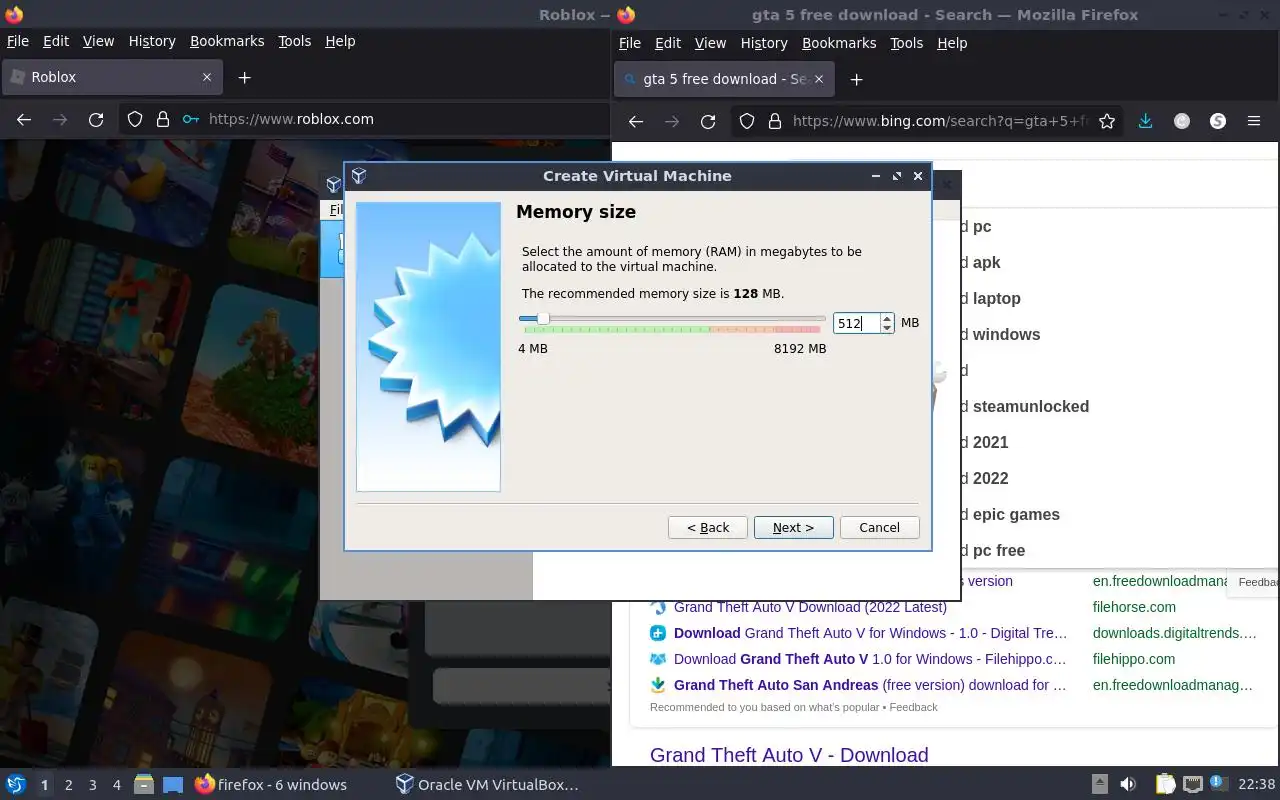
Task: Open the start menu launcher in the taskbar
Action: pos(16,784)
